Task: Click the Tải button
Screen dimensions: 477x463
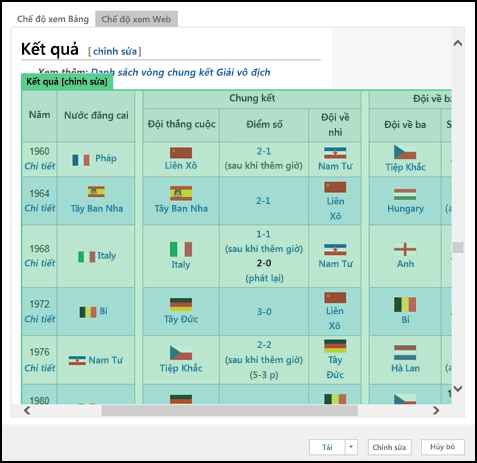Action: pyautogui.click(x=327, y=447)
